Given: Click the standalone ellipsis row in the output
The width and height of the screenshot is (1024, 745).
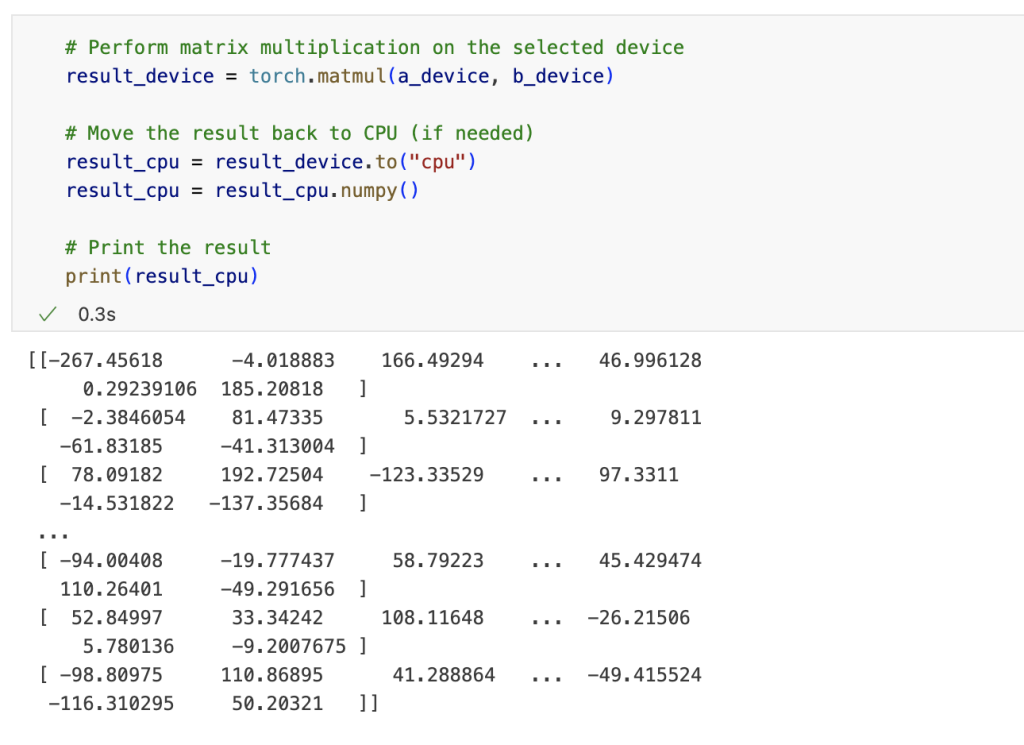Looking at the screenshot, I should [47, 532].
